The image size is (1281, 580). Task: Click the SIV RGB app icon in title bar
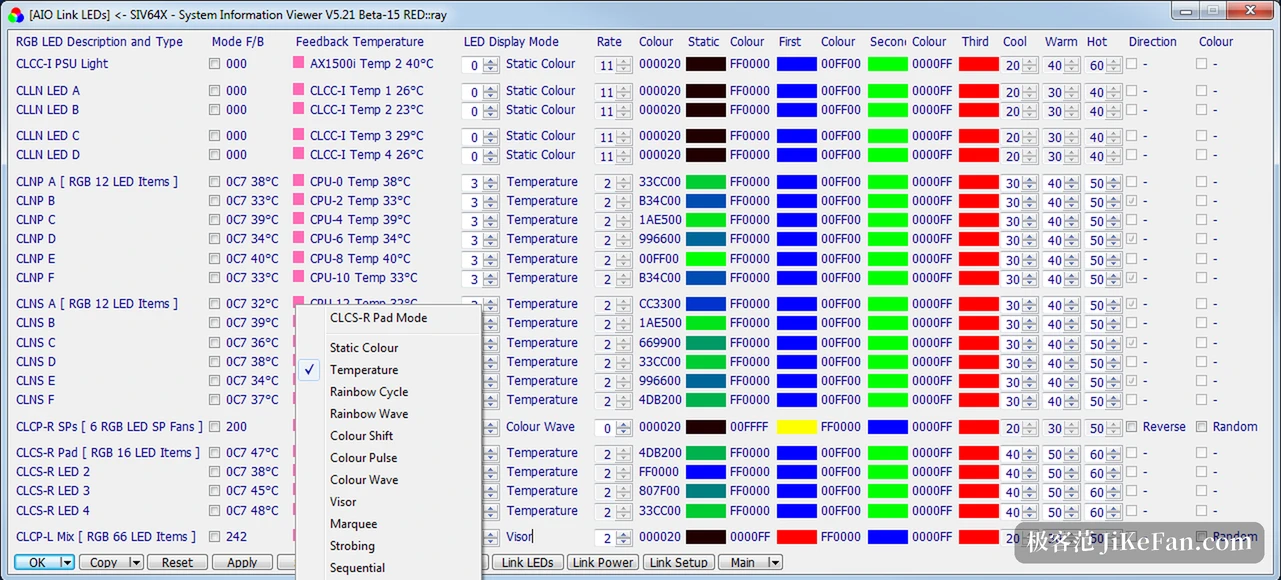[x=15, y=14]
